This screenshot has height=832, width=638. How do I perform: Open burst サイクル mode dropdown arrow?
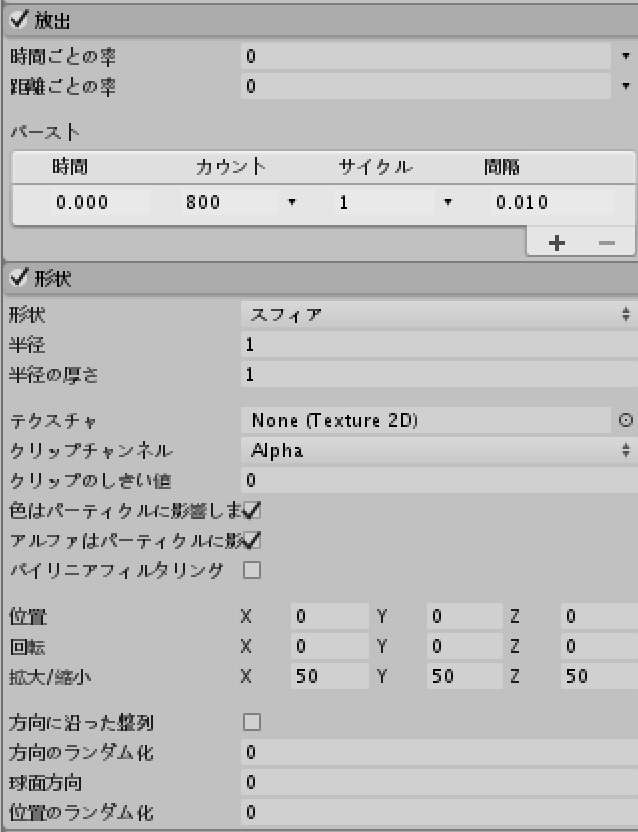click(447, 203)
